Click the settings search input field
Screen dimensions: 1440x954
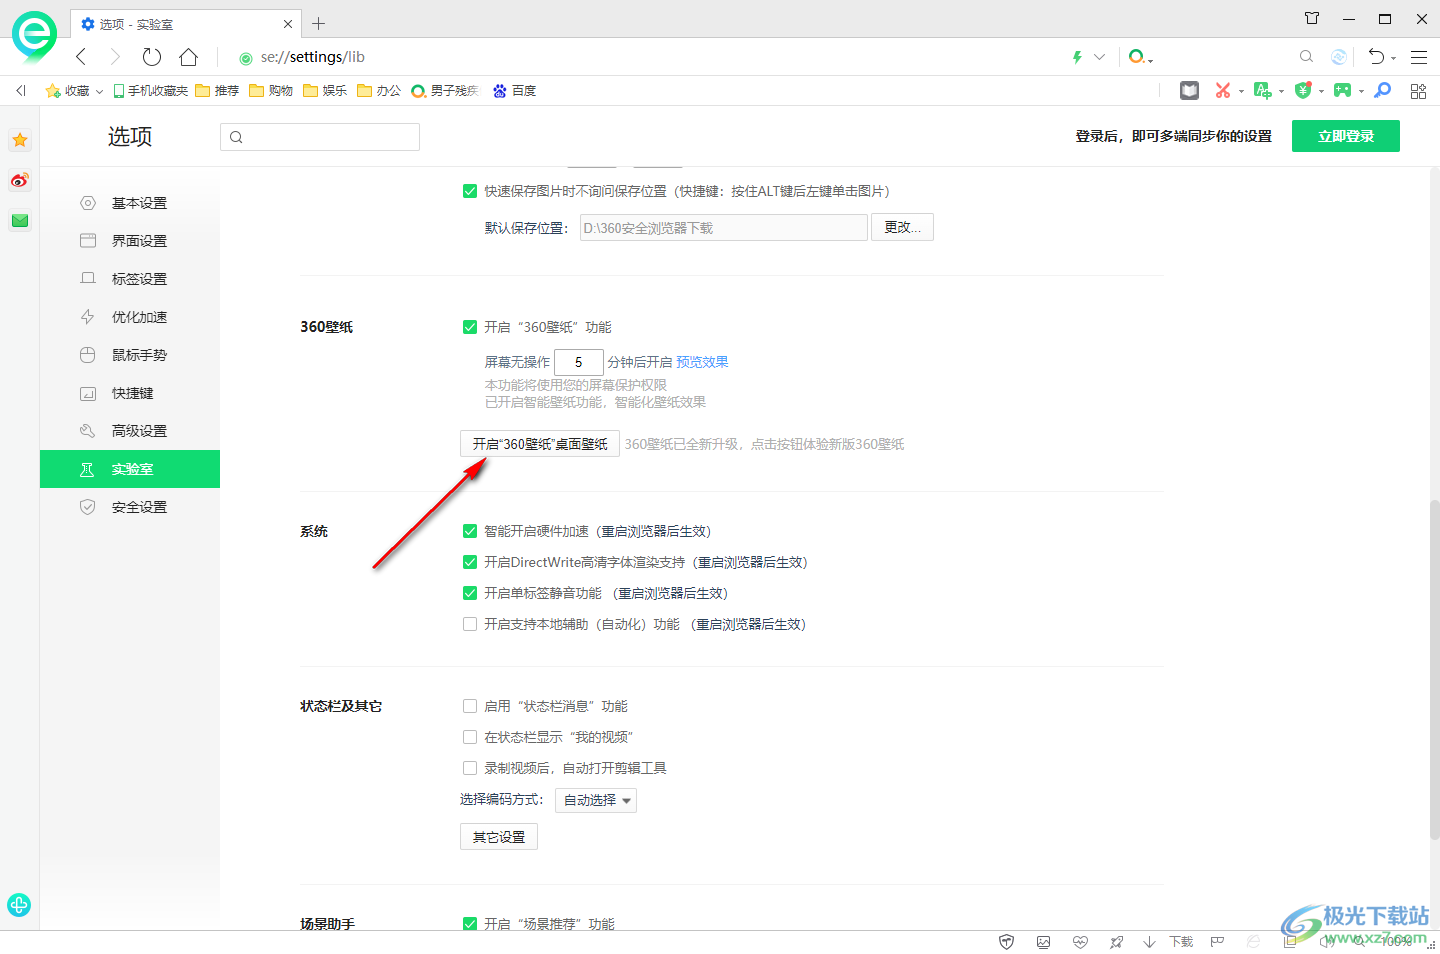click(320, 137)
